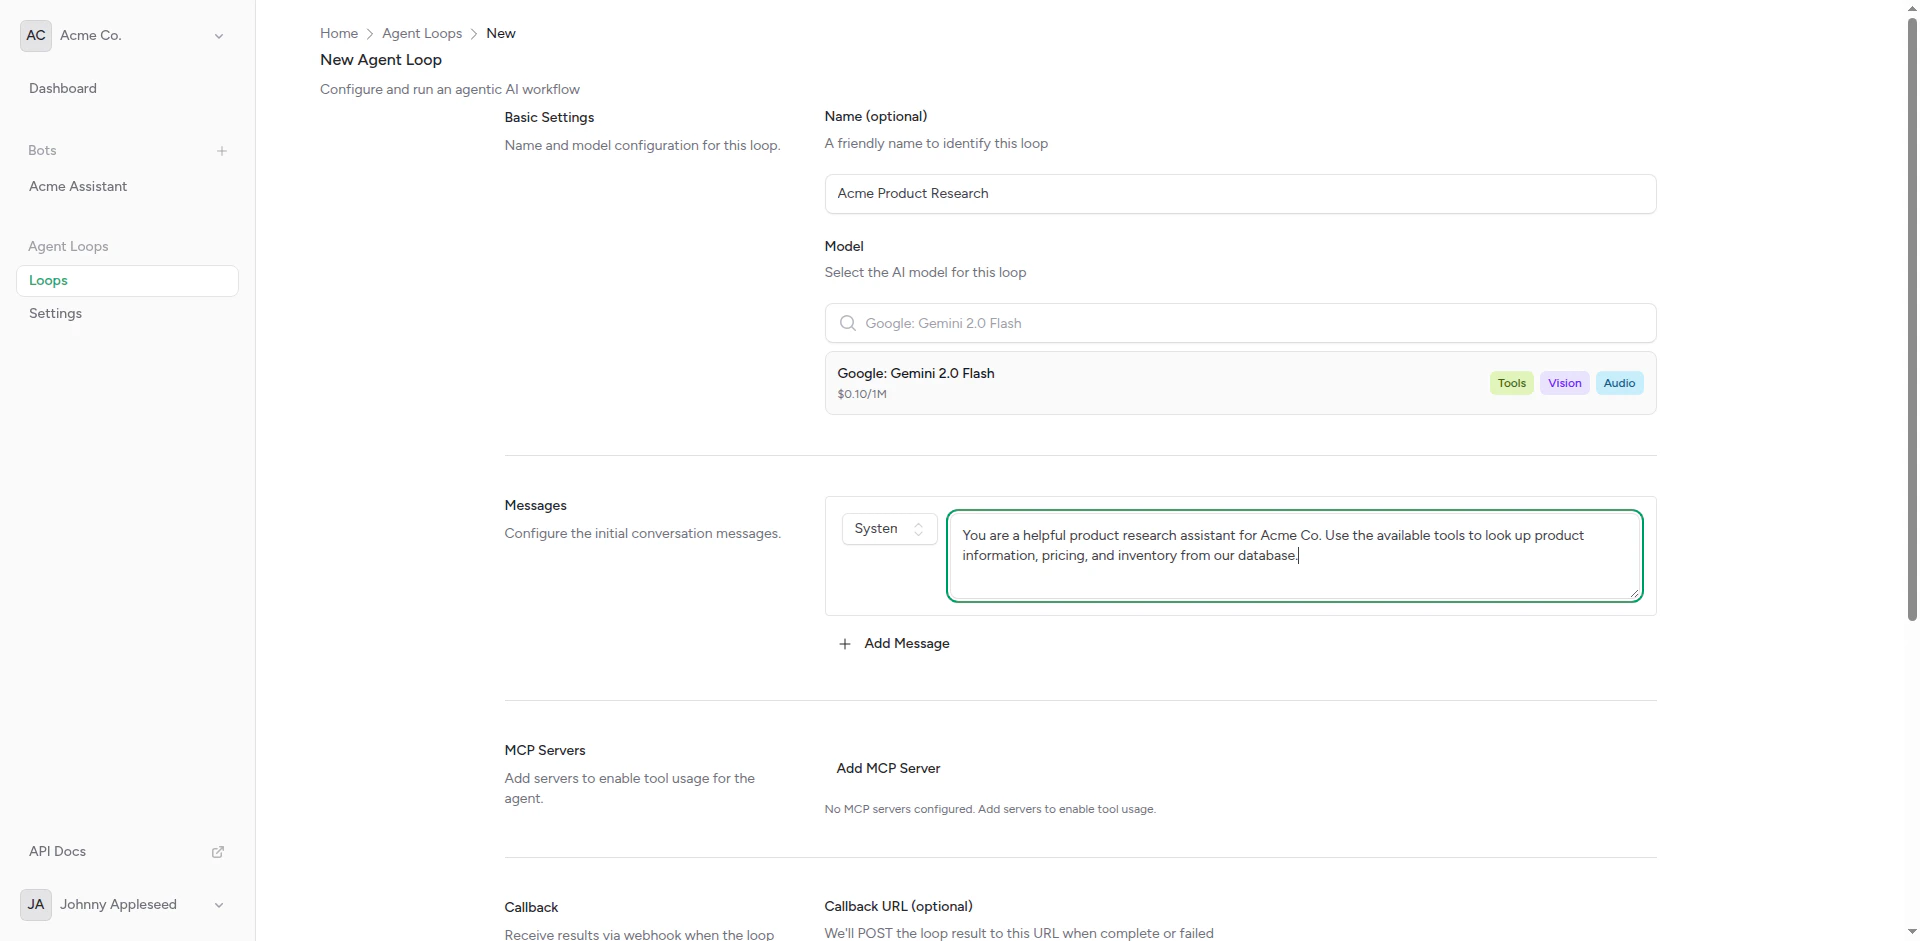Viewport: 1920px width, 941px height.
Task: Click the Add Message button
Action: point(893,643)
